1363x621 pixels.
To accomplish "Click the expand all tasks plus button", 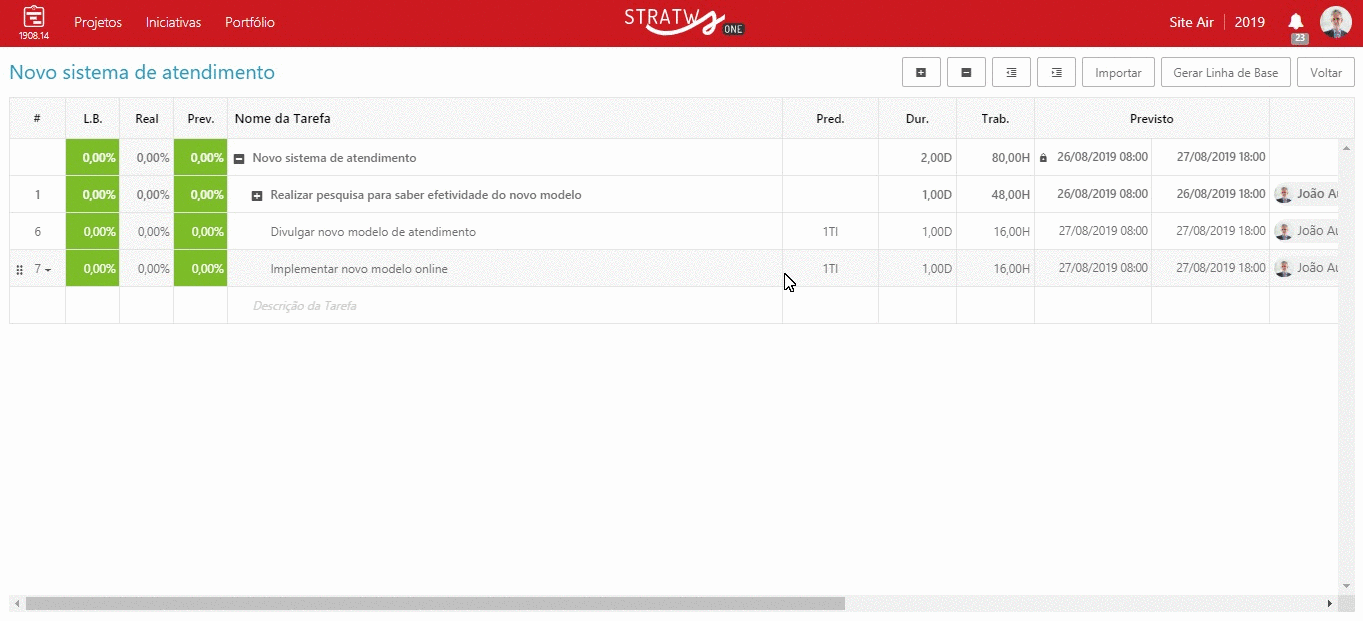I will tap(921, 73).
